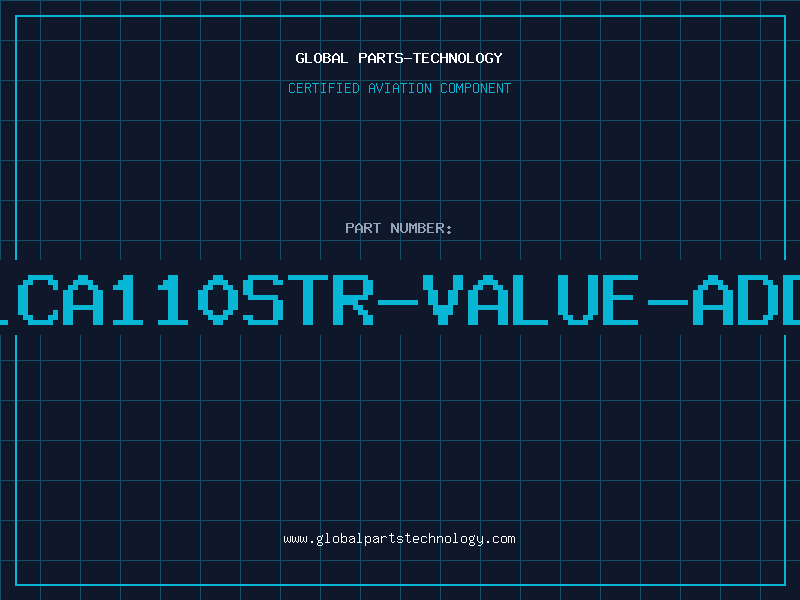Viewport: 800px width, 600px height.
Task: Open the www.globalpartstechnology.com link
Action: (x=399, y=539)
